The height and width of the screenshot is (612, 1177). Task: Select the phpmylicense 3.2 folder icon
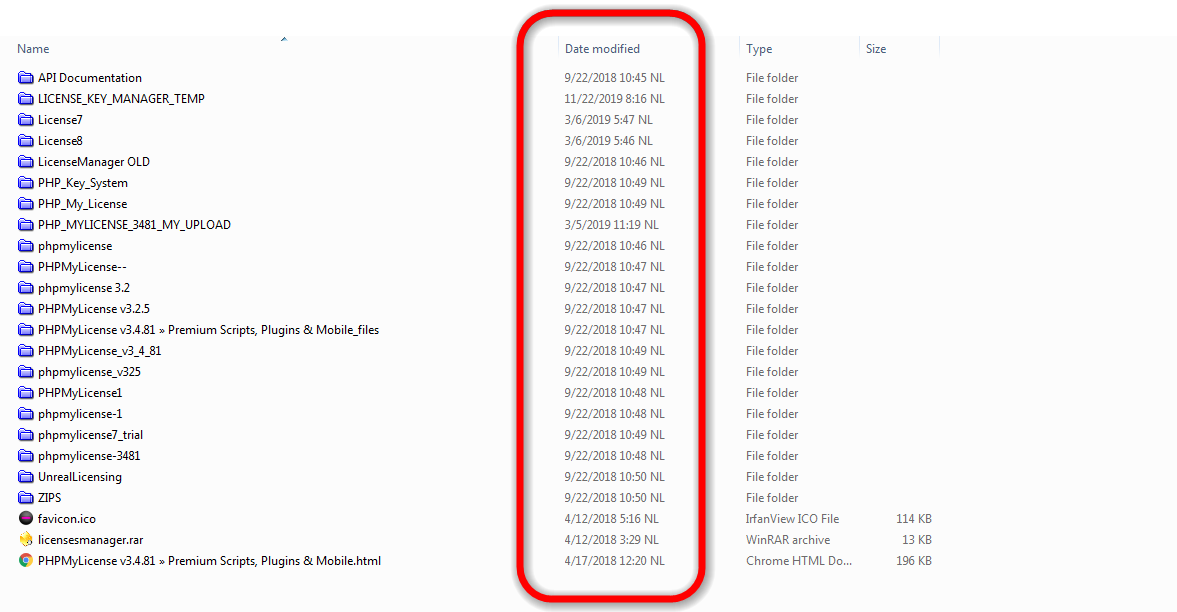point(26,288)
